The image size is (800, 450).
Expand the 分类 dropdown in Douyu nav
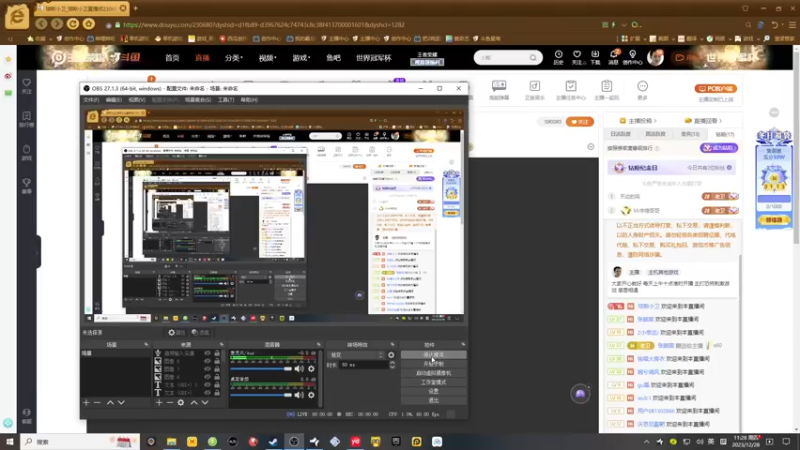[234, 58]
